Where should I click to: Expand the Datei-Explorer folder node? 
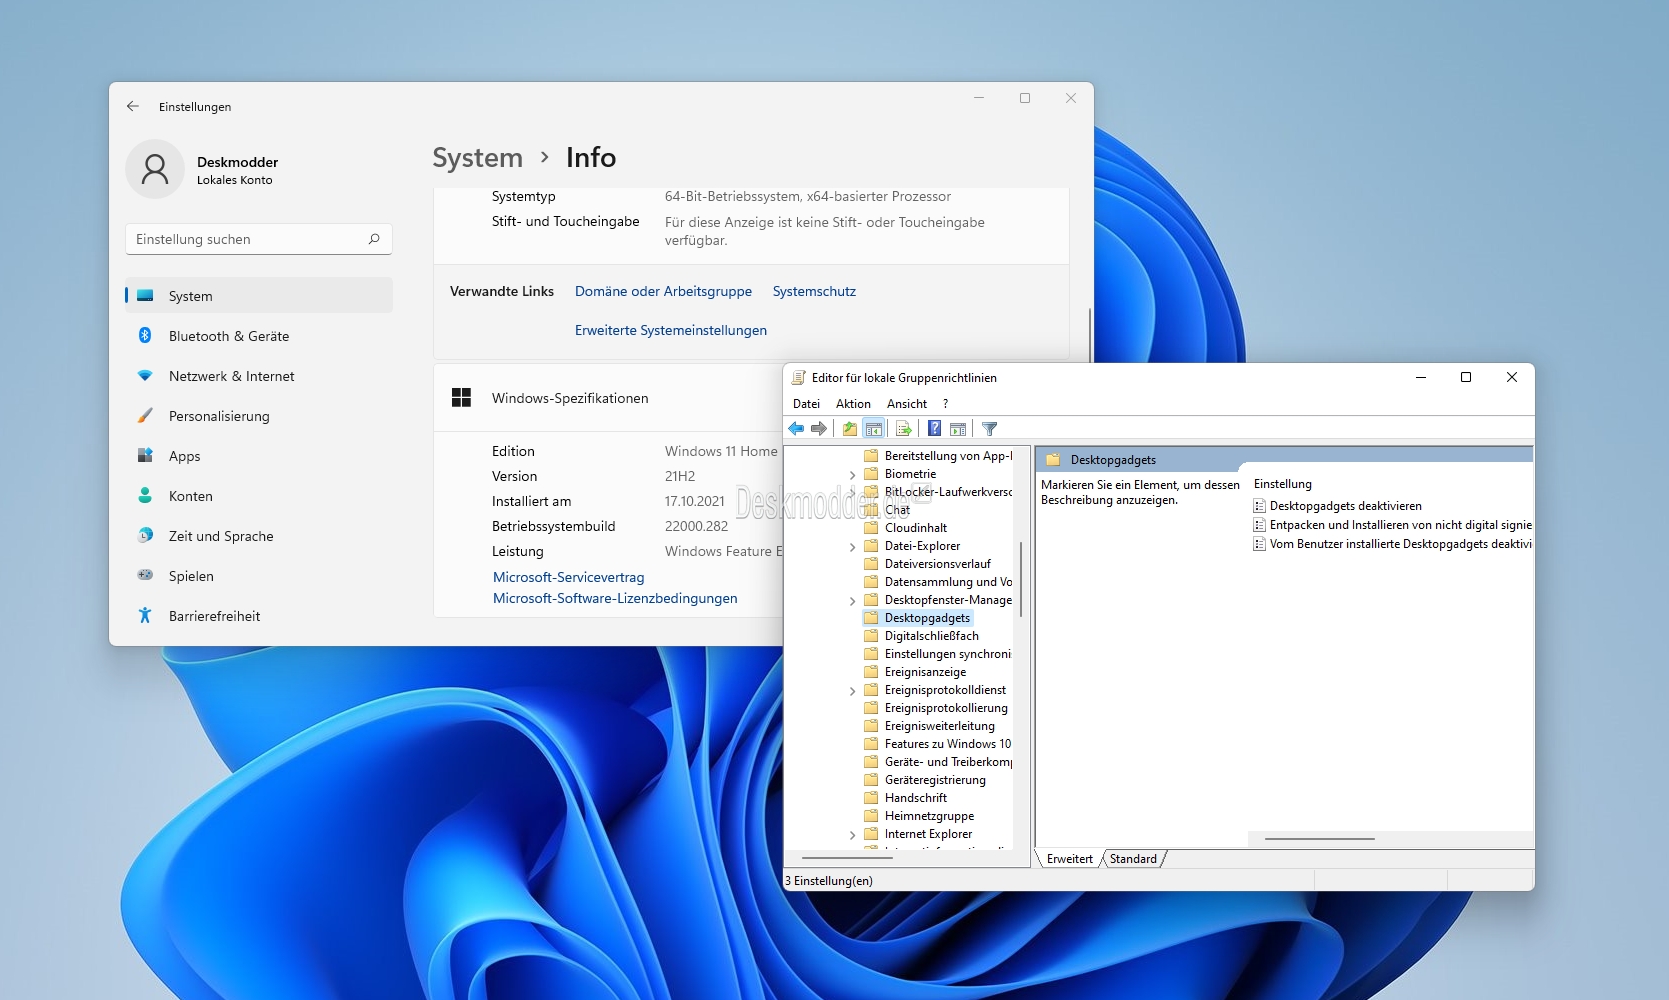(x=853, y=547)
